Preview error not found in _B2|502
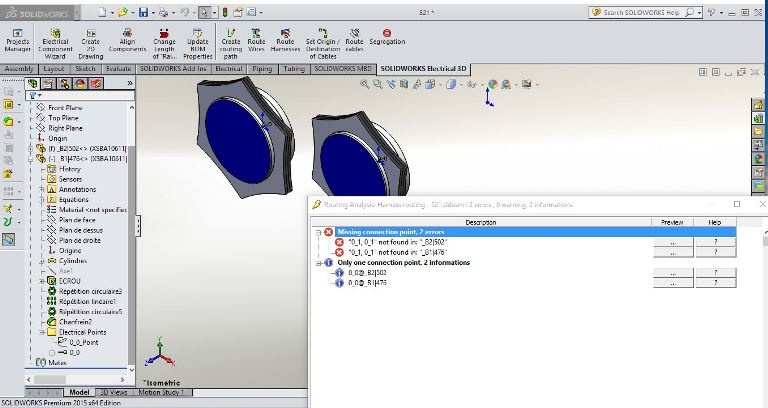768x408 pixels. (x=673, y=242)
